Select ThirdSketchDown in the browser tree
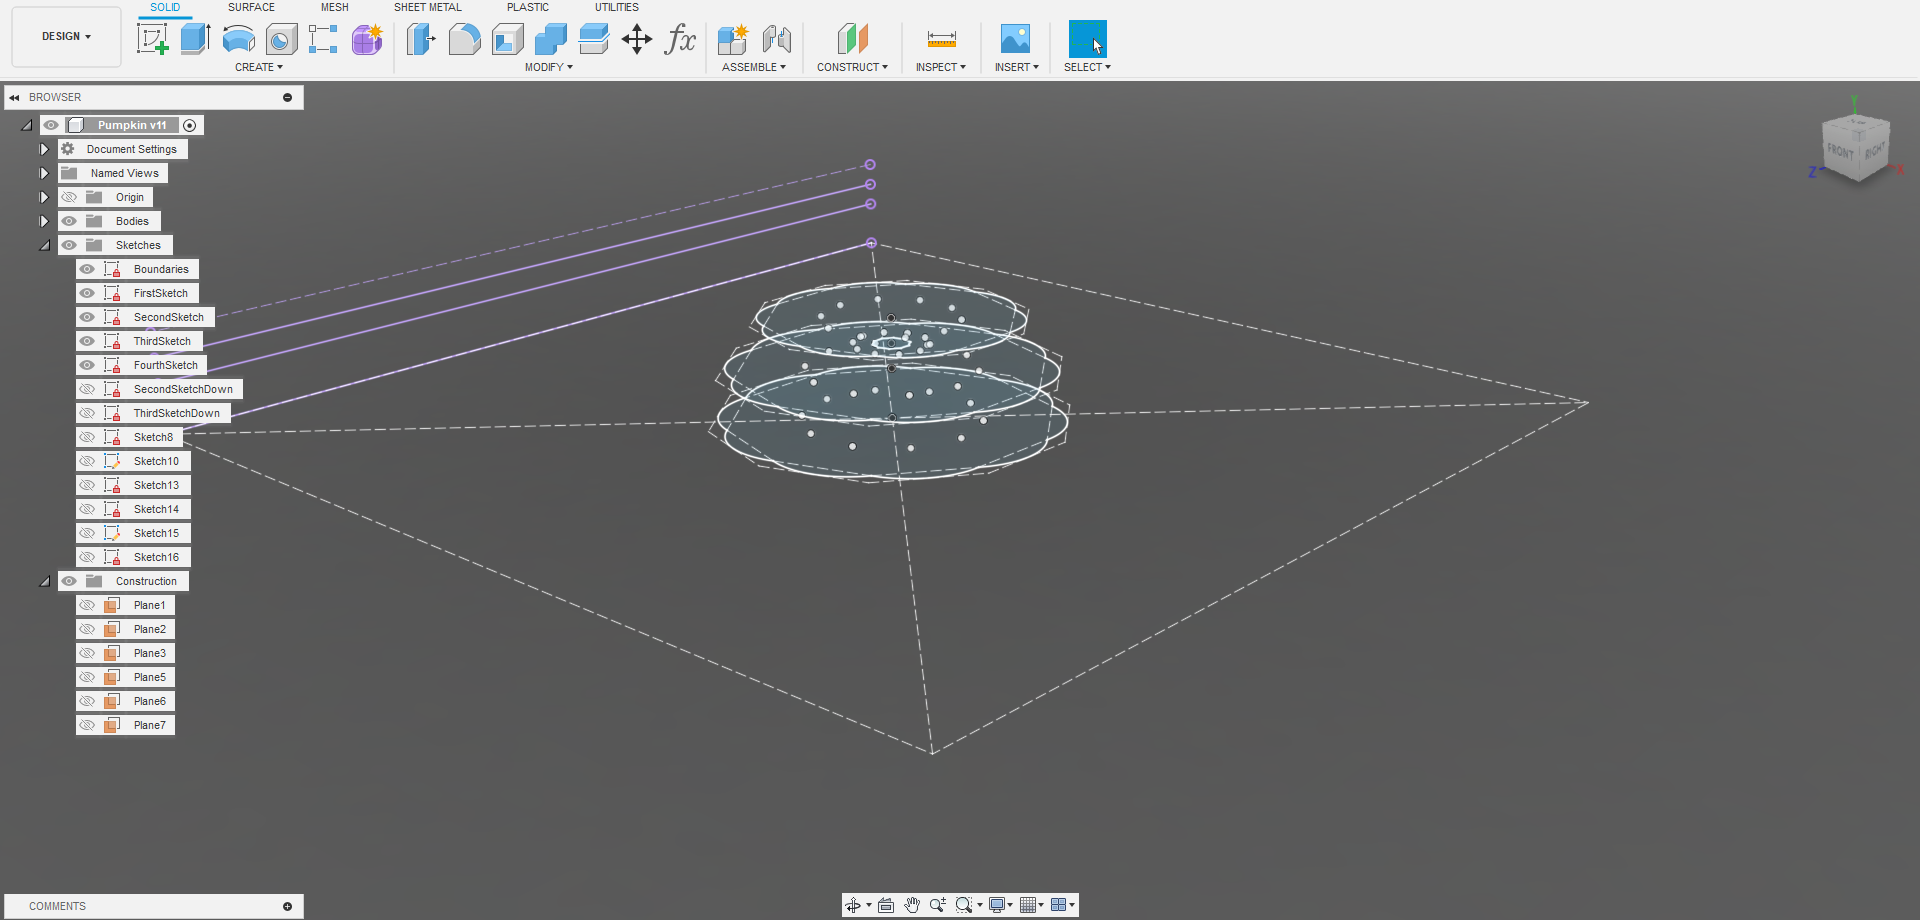Screen dimensions: 1920x920 (x=177, y=413)
